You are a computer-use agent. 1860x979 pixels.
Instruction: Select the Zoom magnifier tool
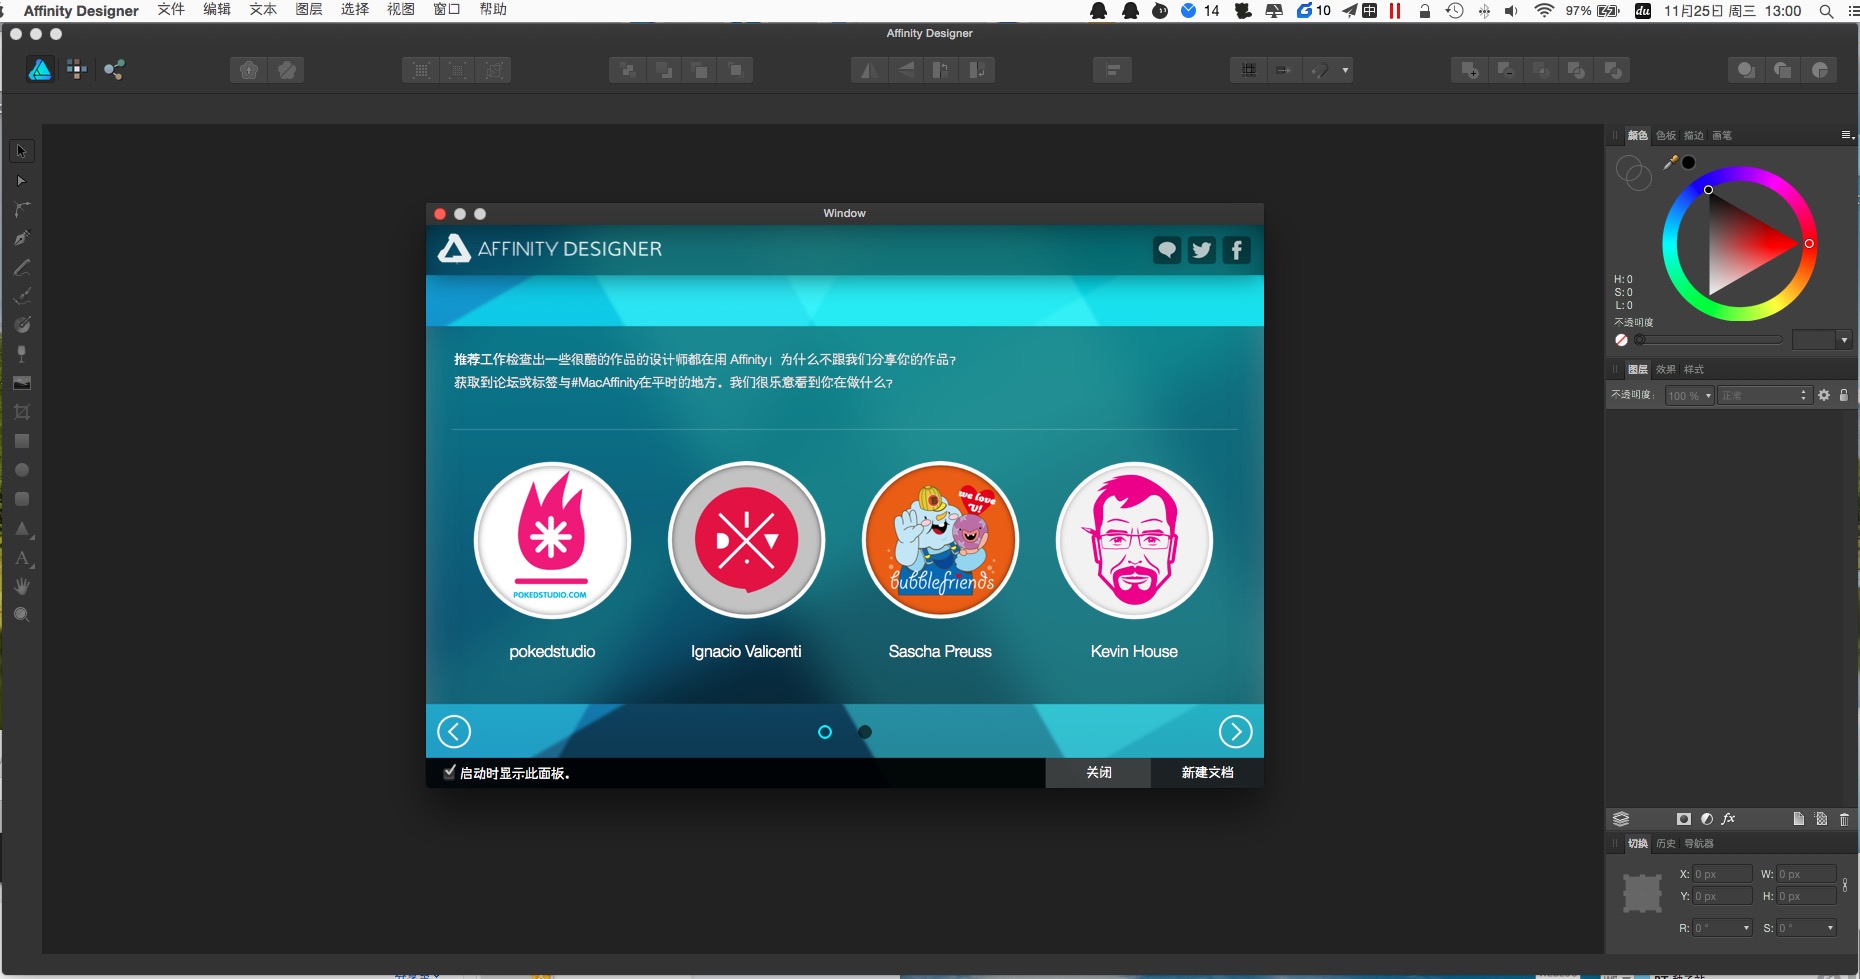point(21,615)
